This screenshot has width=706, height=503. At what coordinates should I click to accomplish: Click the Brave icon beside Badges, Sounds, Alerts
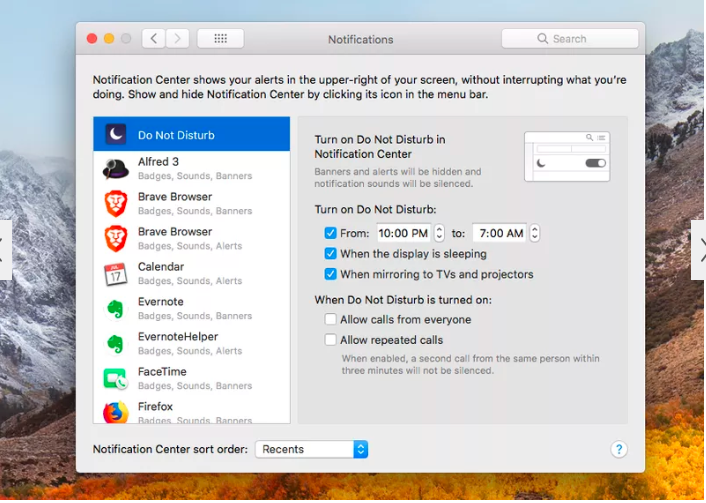point(116,238)
